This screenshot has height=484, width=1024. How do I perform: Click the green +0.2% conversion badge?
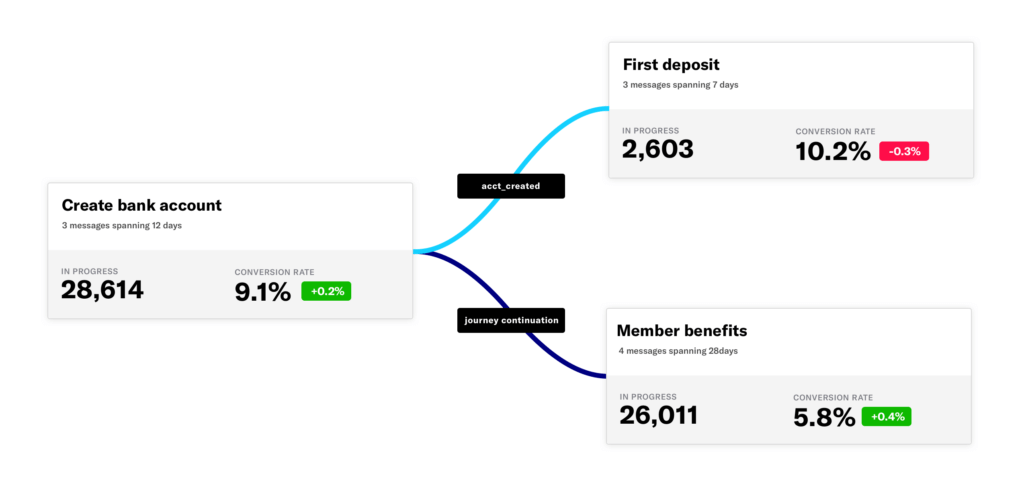click(326, 291)
